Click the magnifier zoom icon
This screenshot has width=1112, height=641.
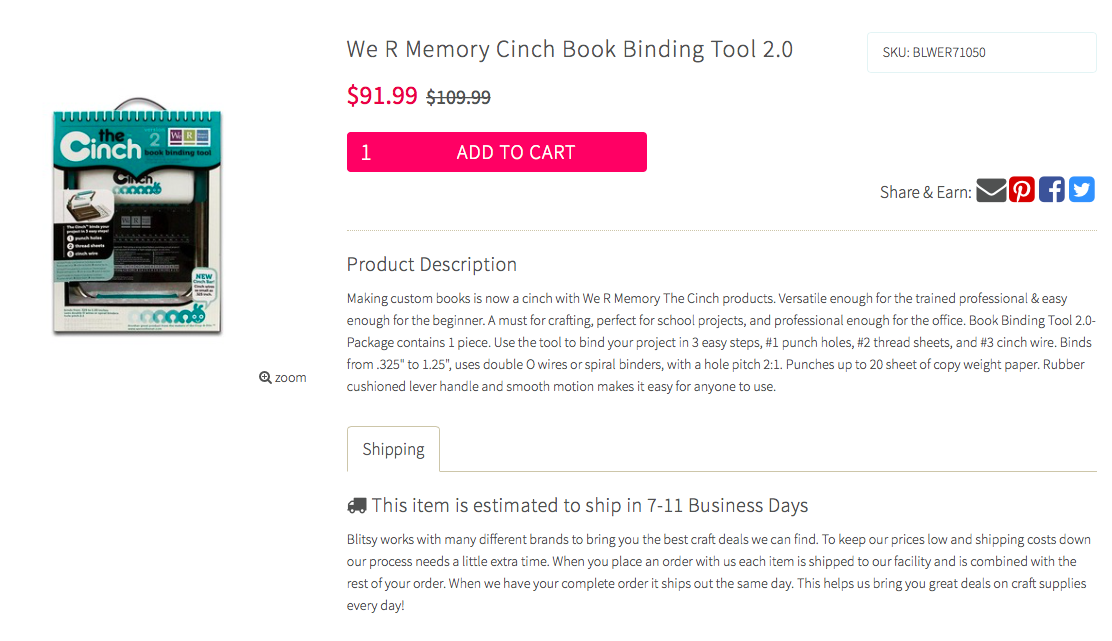pyautogui.click(x=265, y=377)
